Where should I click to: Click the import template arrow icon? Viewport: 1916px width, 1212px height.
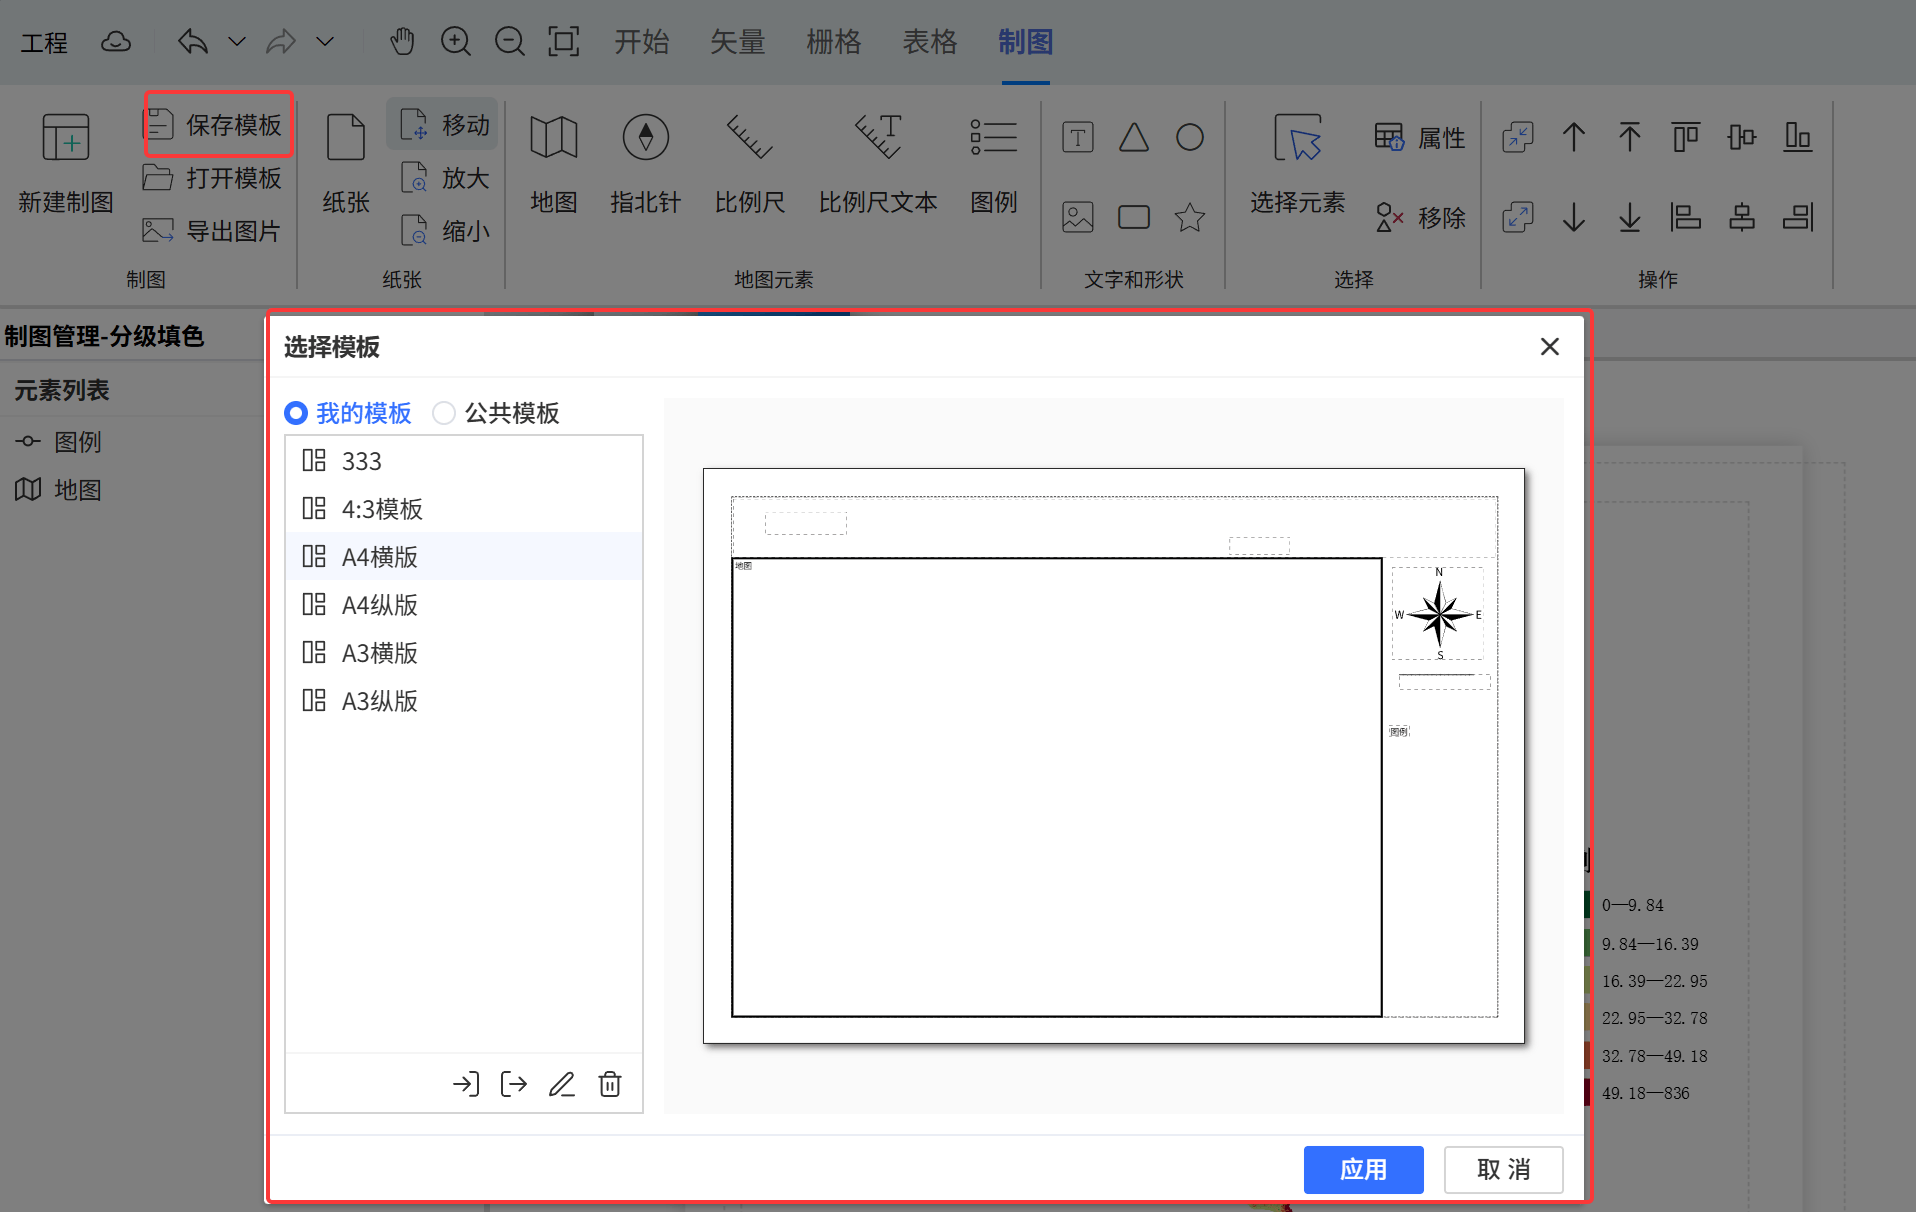tap(466, 1084)
